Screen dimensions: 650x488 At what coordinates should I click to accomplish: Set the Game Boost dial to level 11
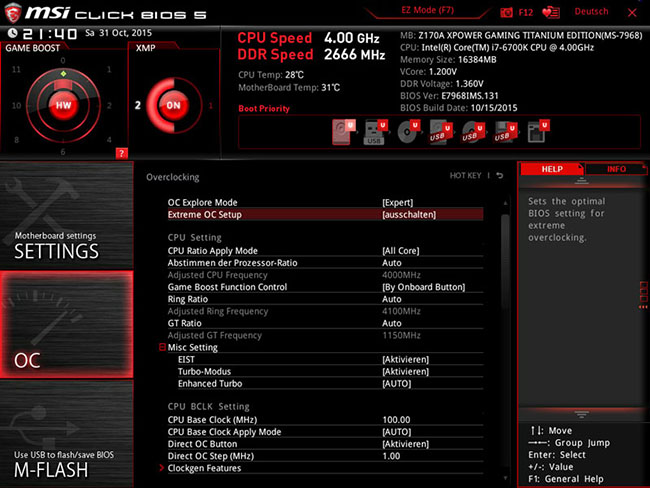[16, 69]
